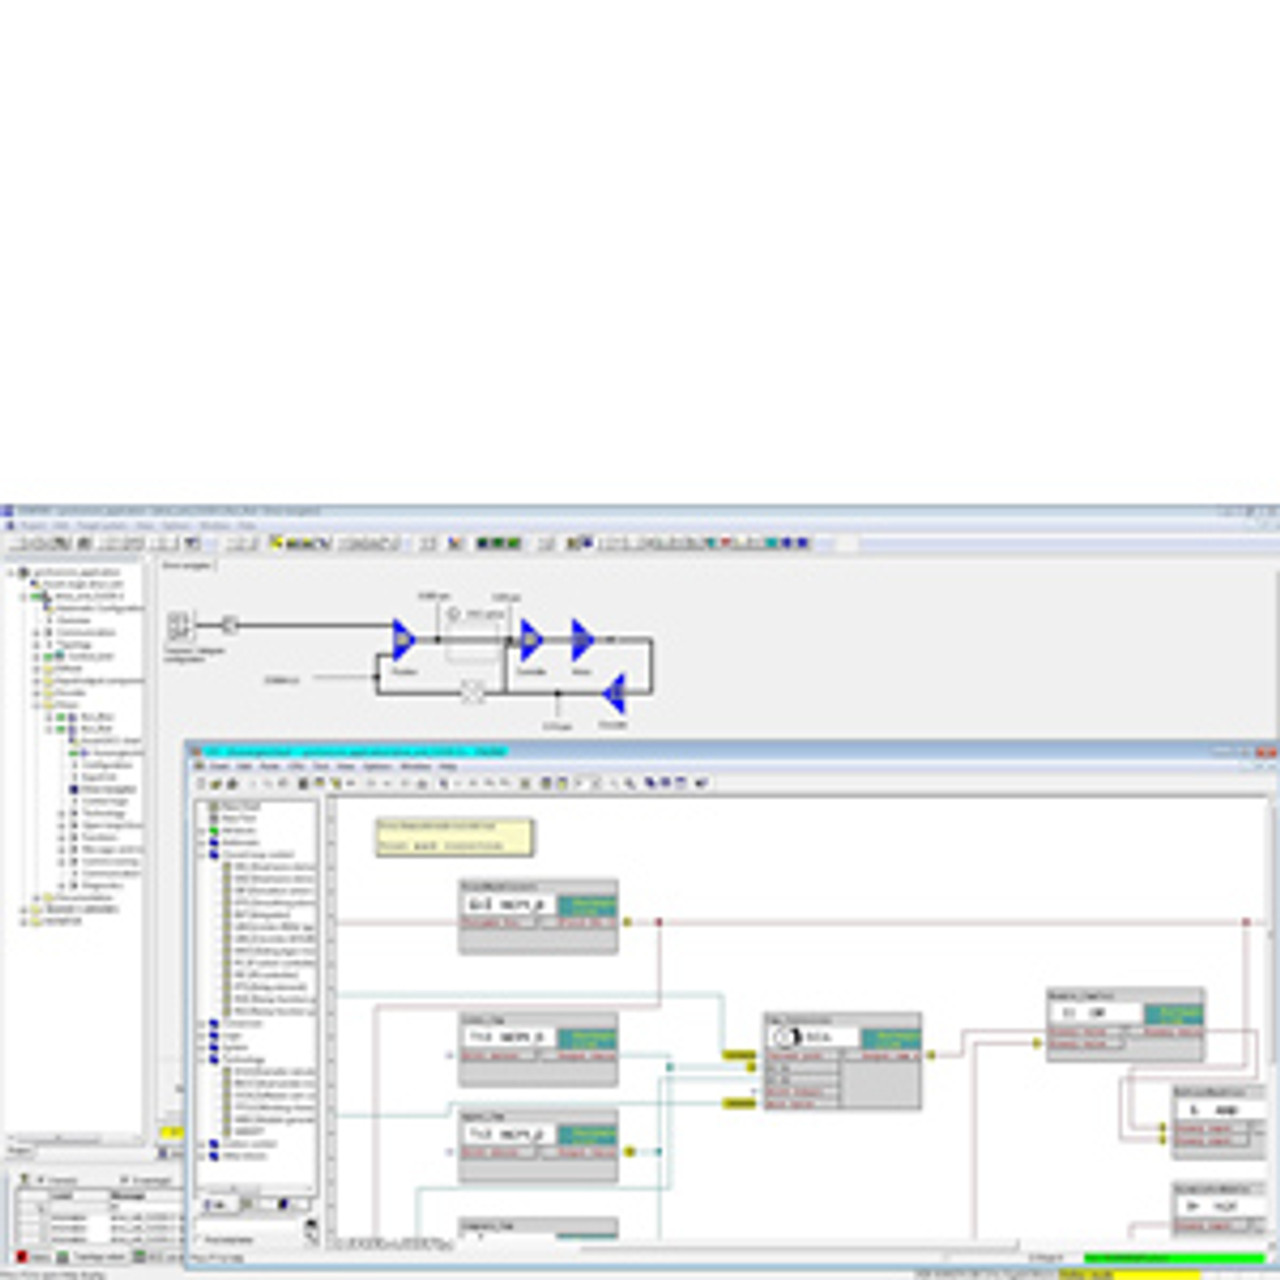Open the Help menu of the chart editor
The width and height of the screenshot is (1280, 1280).
(x=448, y=766)
